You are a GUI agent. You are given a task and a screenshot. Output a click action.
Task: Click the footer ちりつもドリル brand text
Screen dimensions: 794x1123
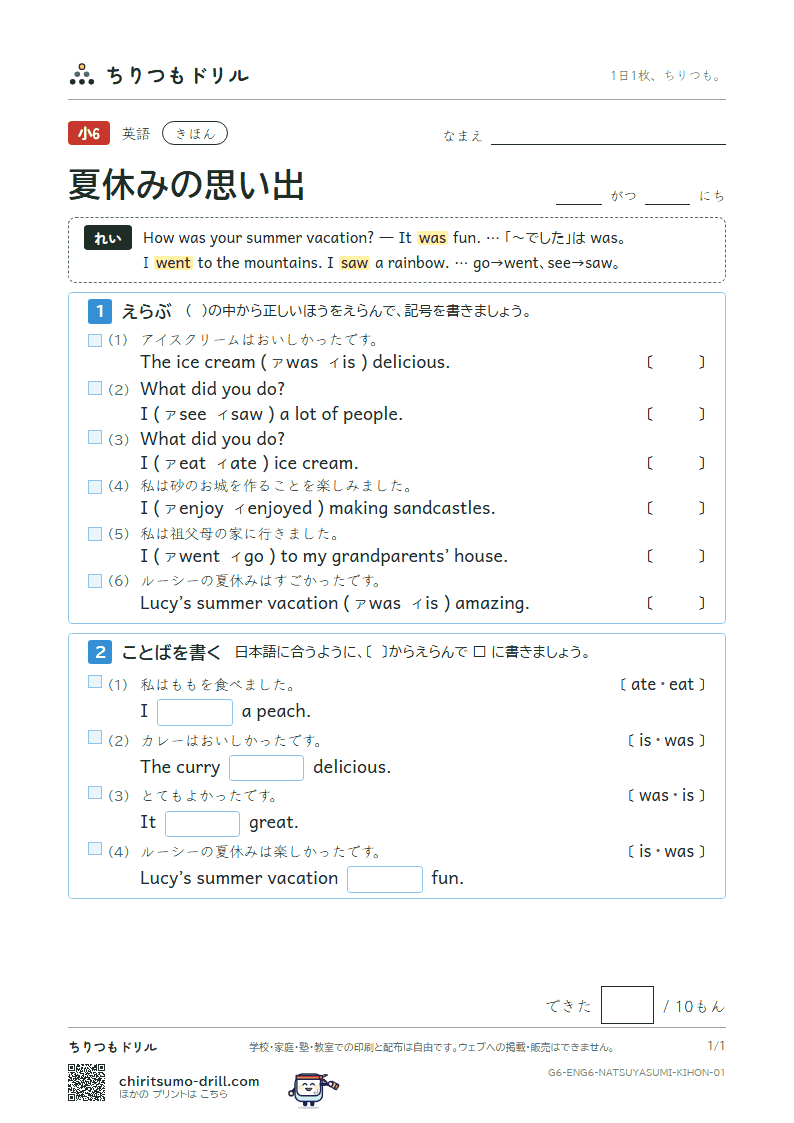coord(113,1047)
